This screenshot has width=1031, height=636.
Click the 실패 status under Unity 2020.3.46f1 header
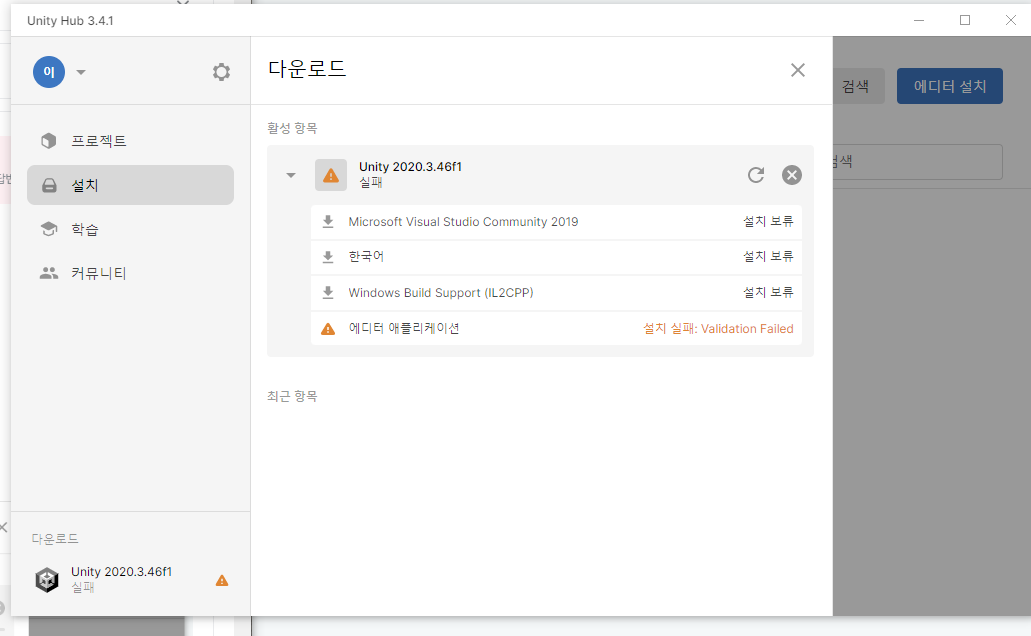point(371,182)
